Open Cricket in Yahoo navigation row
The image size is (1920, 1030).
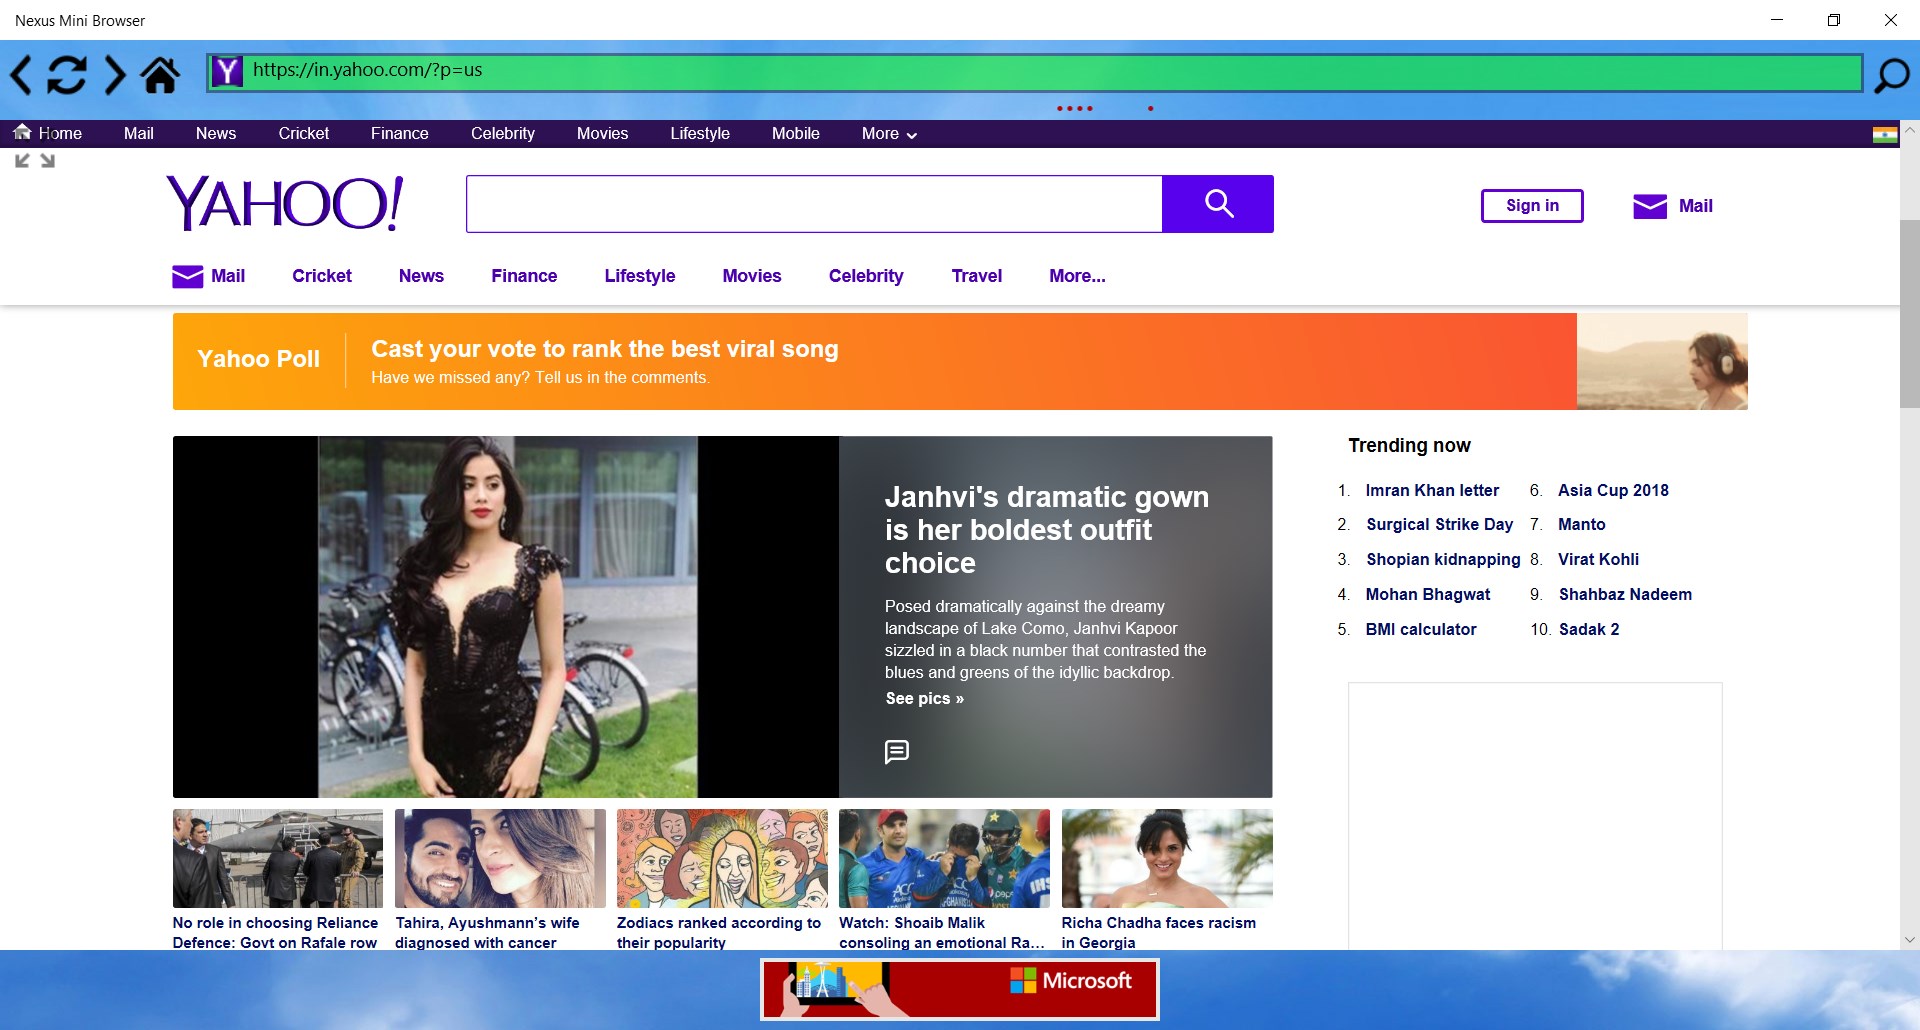point(322,276)
